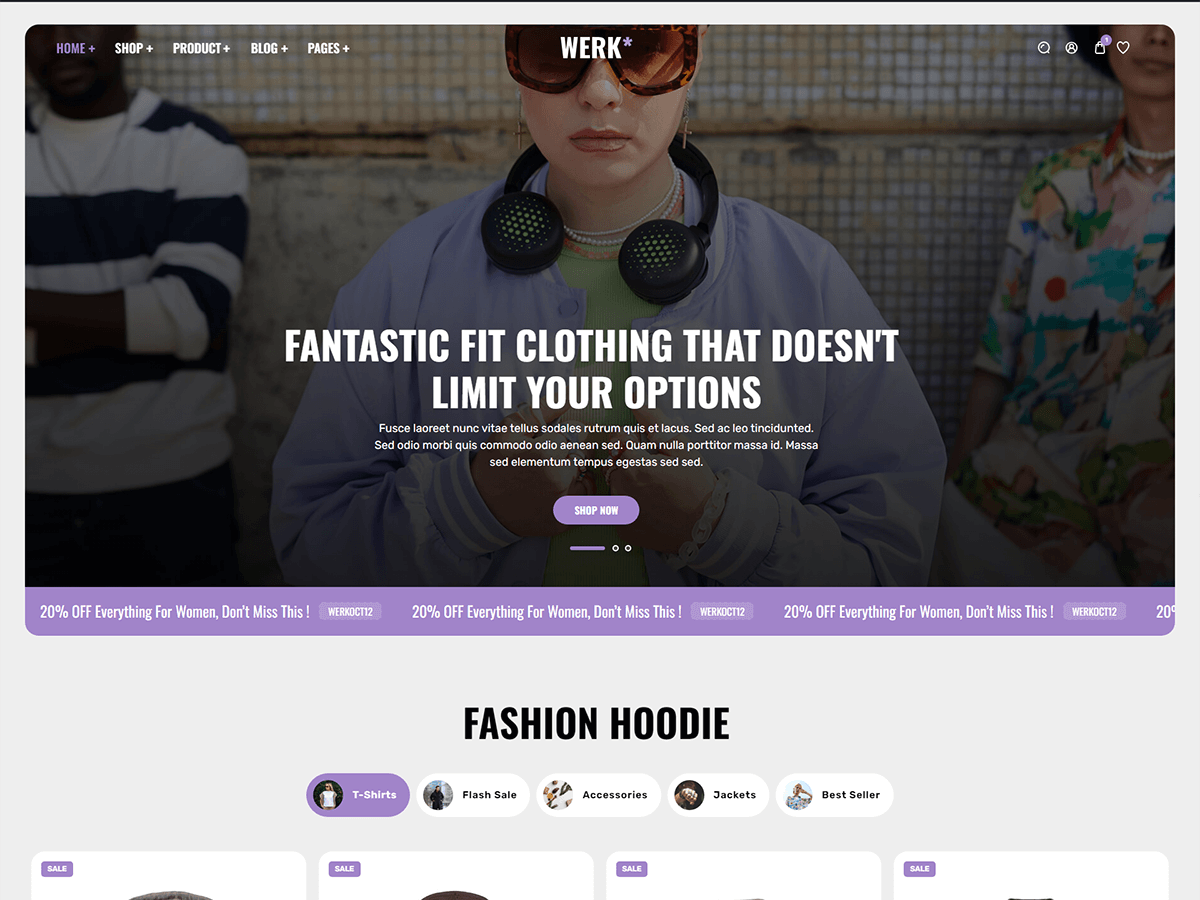Select the Jackets category pill
This screenshot has height=900, width=1200.
click(x=719, y=795)
